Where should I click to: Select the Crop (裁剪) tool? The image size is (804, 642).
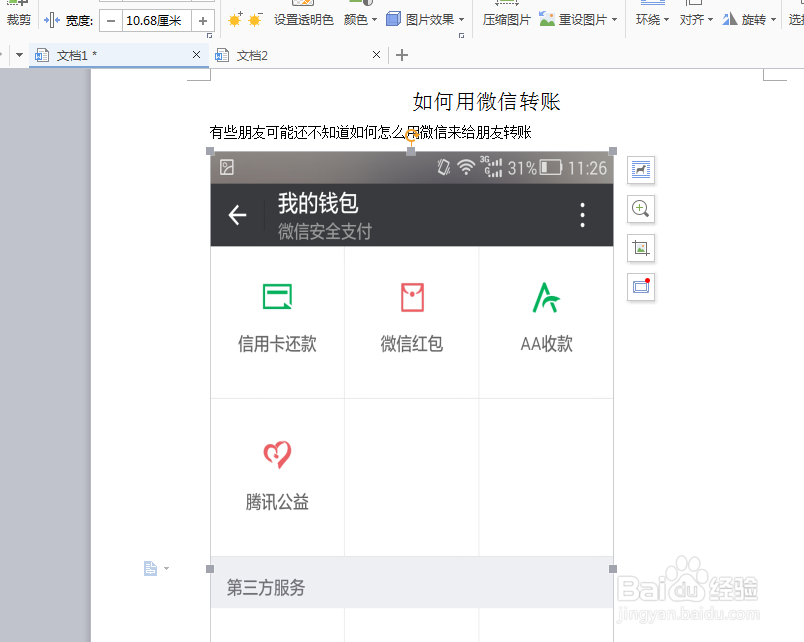(18, 12)
